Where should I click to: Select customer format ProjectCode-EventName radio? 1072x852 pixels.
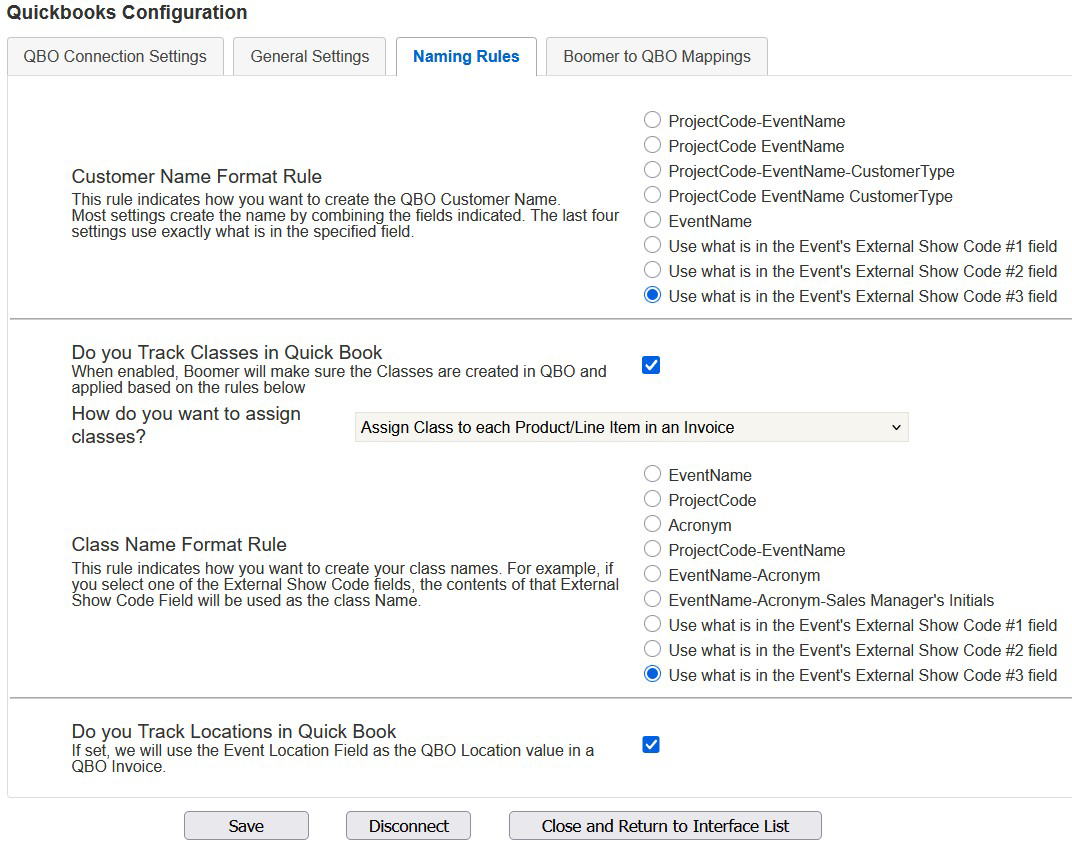pos(652,120)
